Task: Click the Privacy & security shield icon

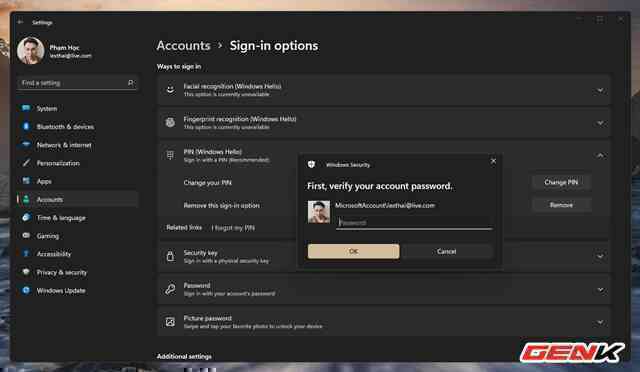Action: pos(26,272)
